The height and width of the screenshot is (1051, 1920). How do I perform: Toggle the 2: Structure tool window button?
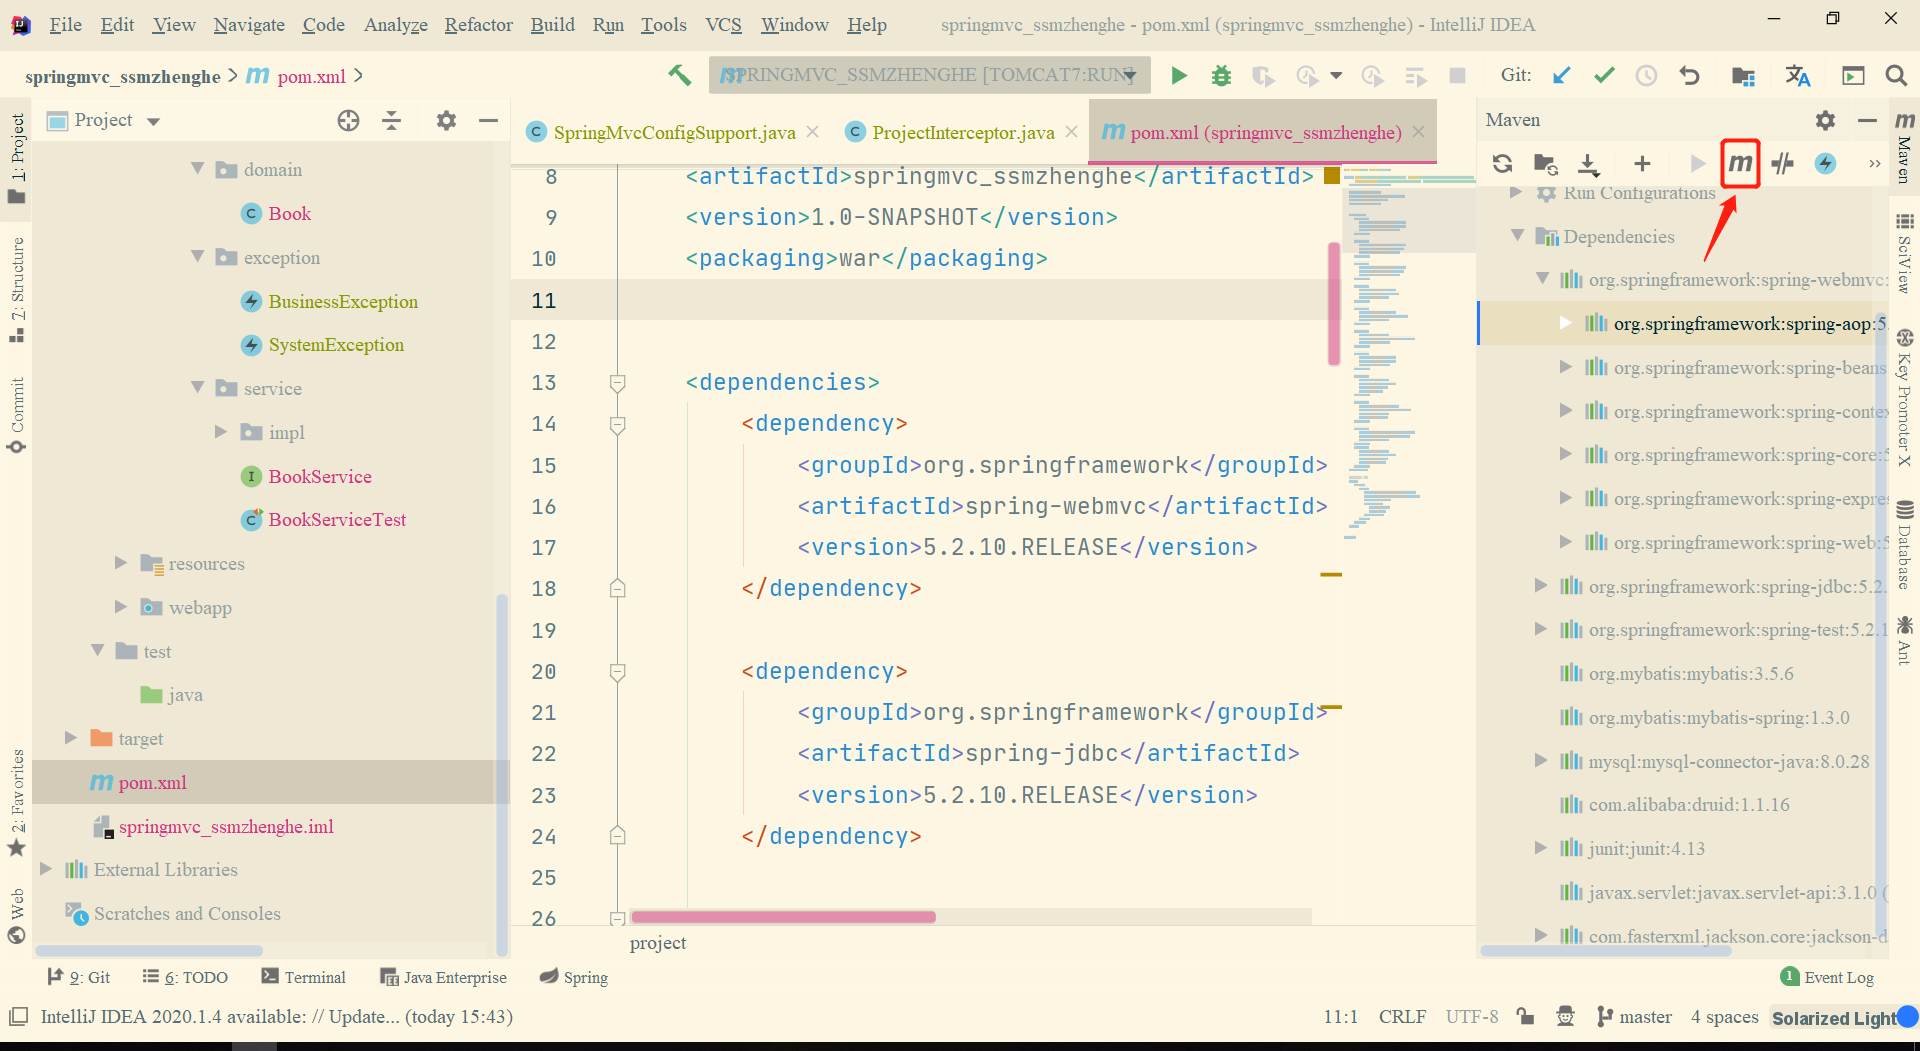click(x=17, y=290)
